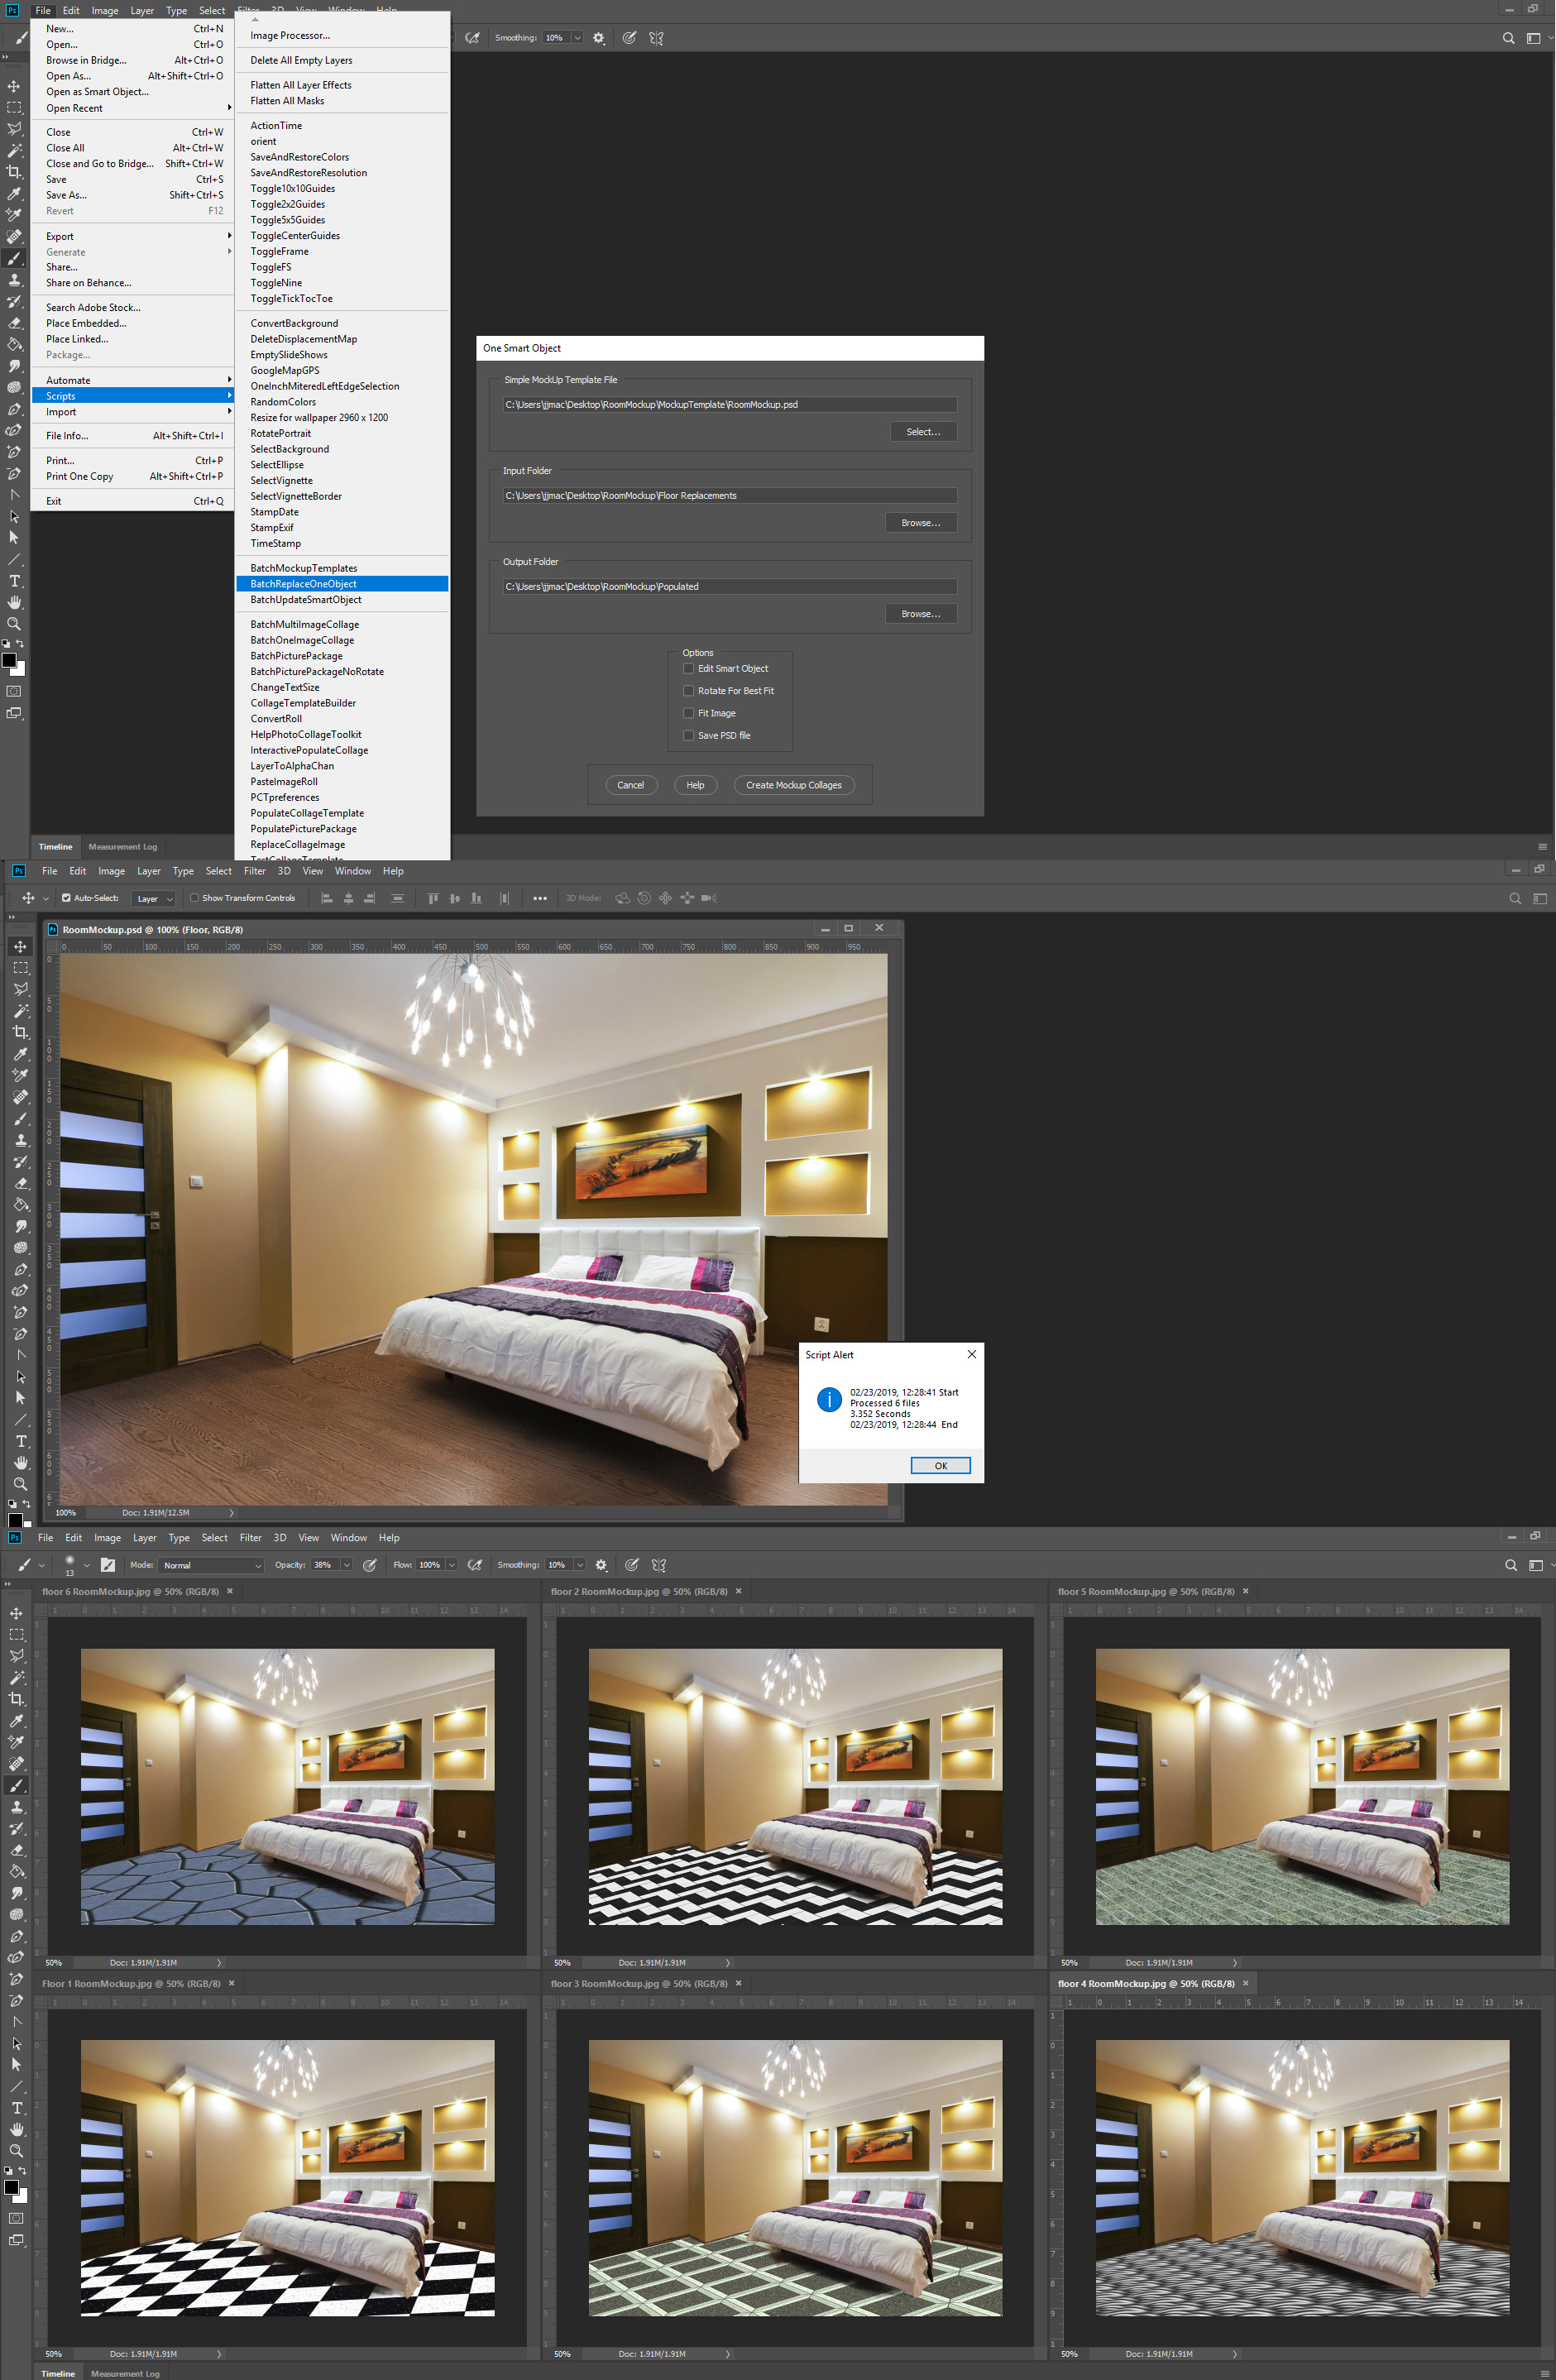Enable airbrush mode in the brush options bar
The height and width of the screenshot is (2380, 1556).
coord(474,1565)
